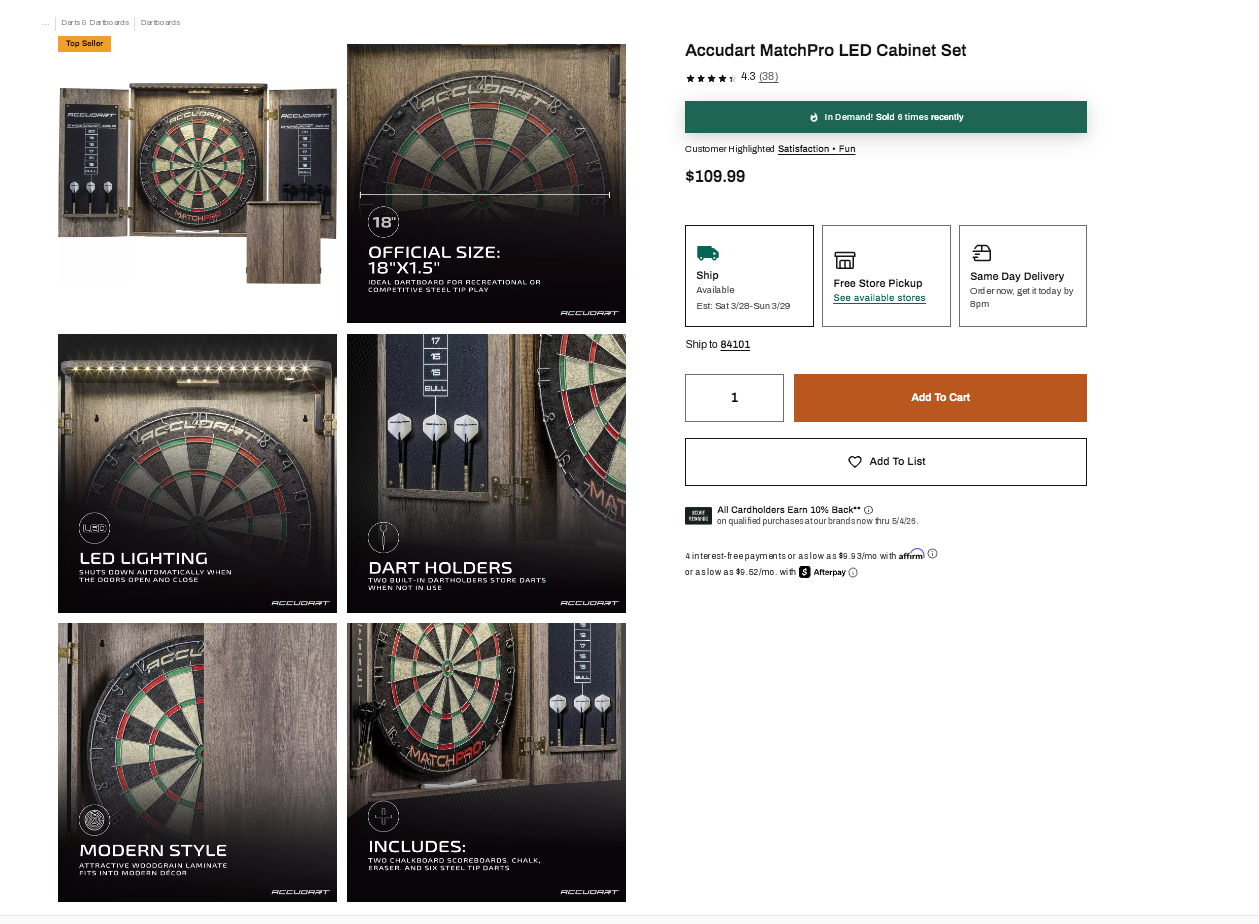Click the store pickup storefront icon
This screenshot has width=1259, height=924.
[845, 260]
